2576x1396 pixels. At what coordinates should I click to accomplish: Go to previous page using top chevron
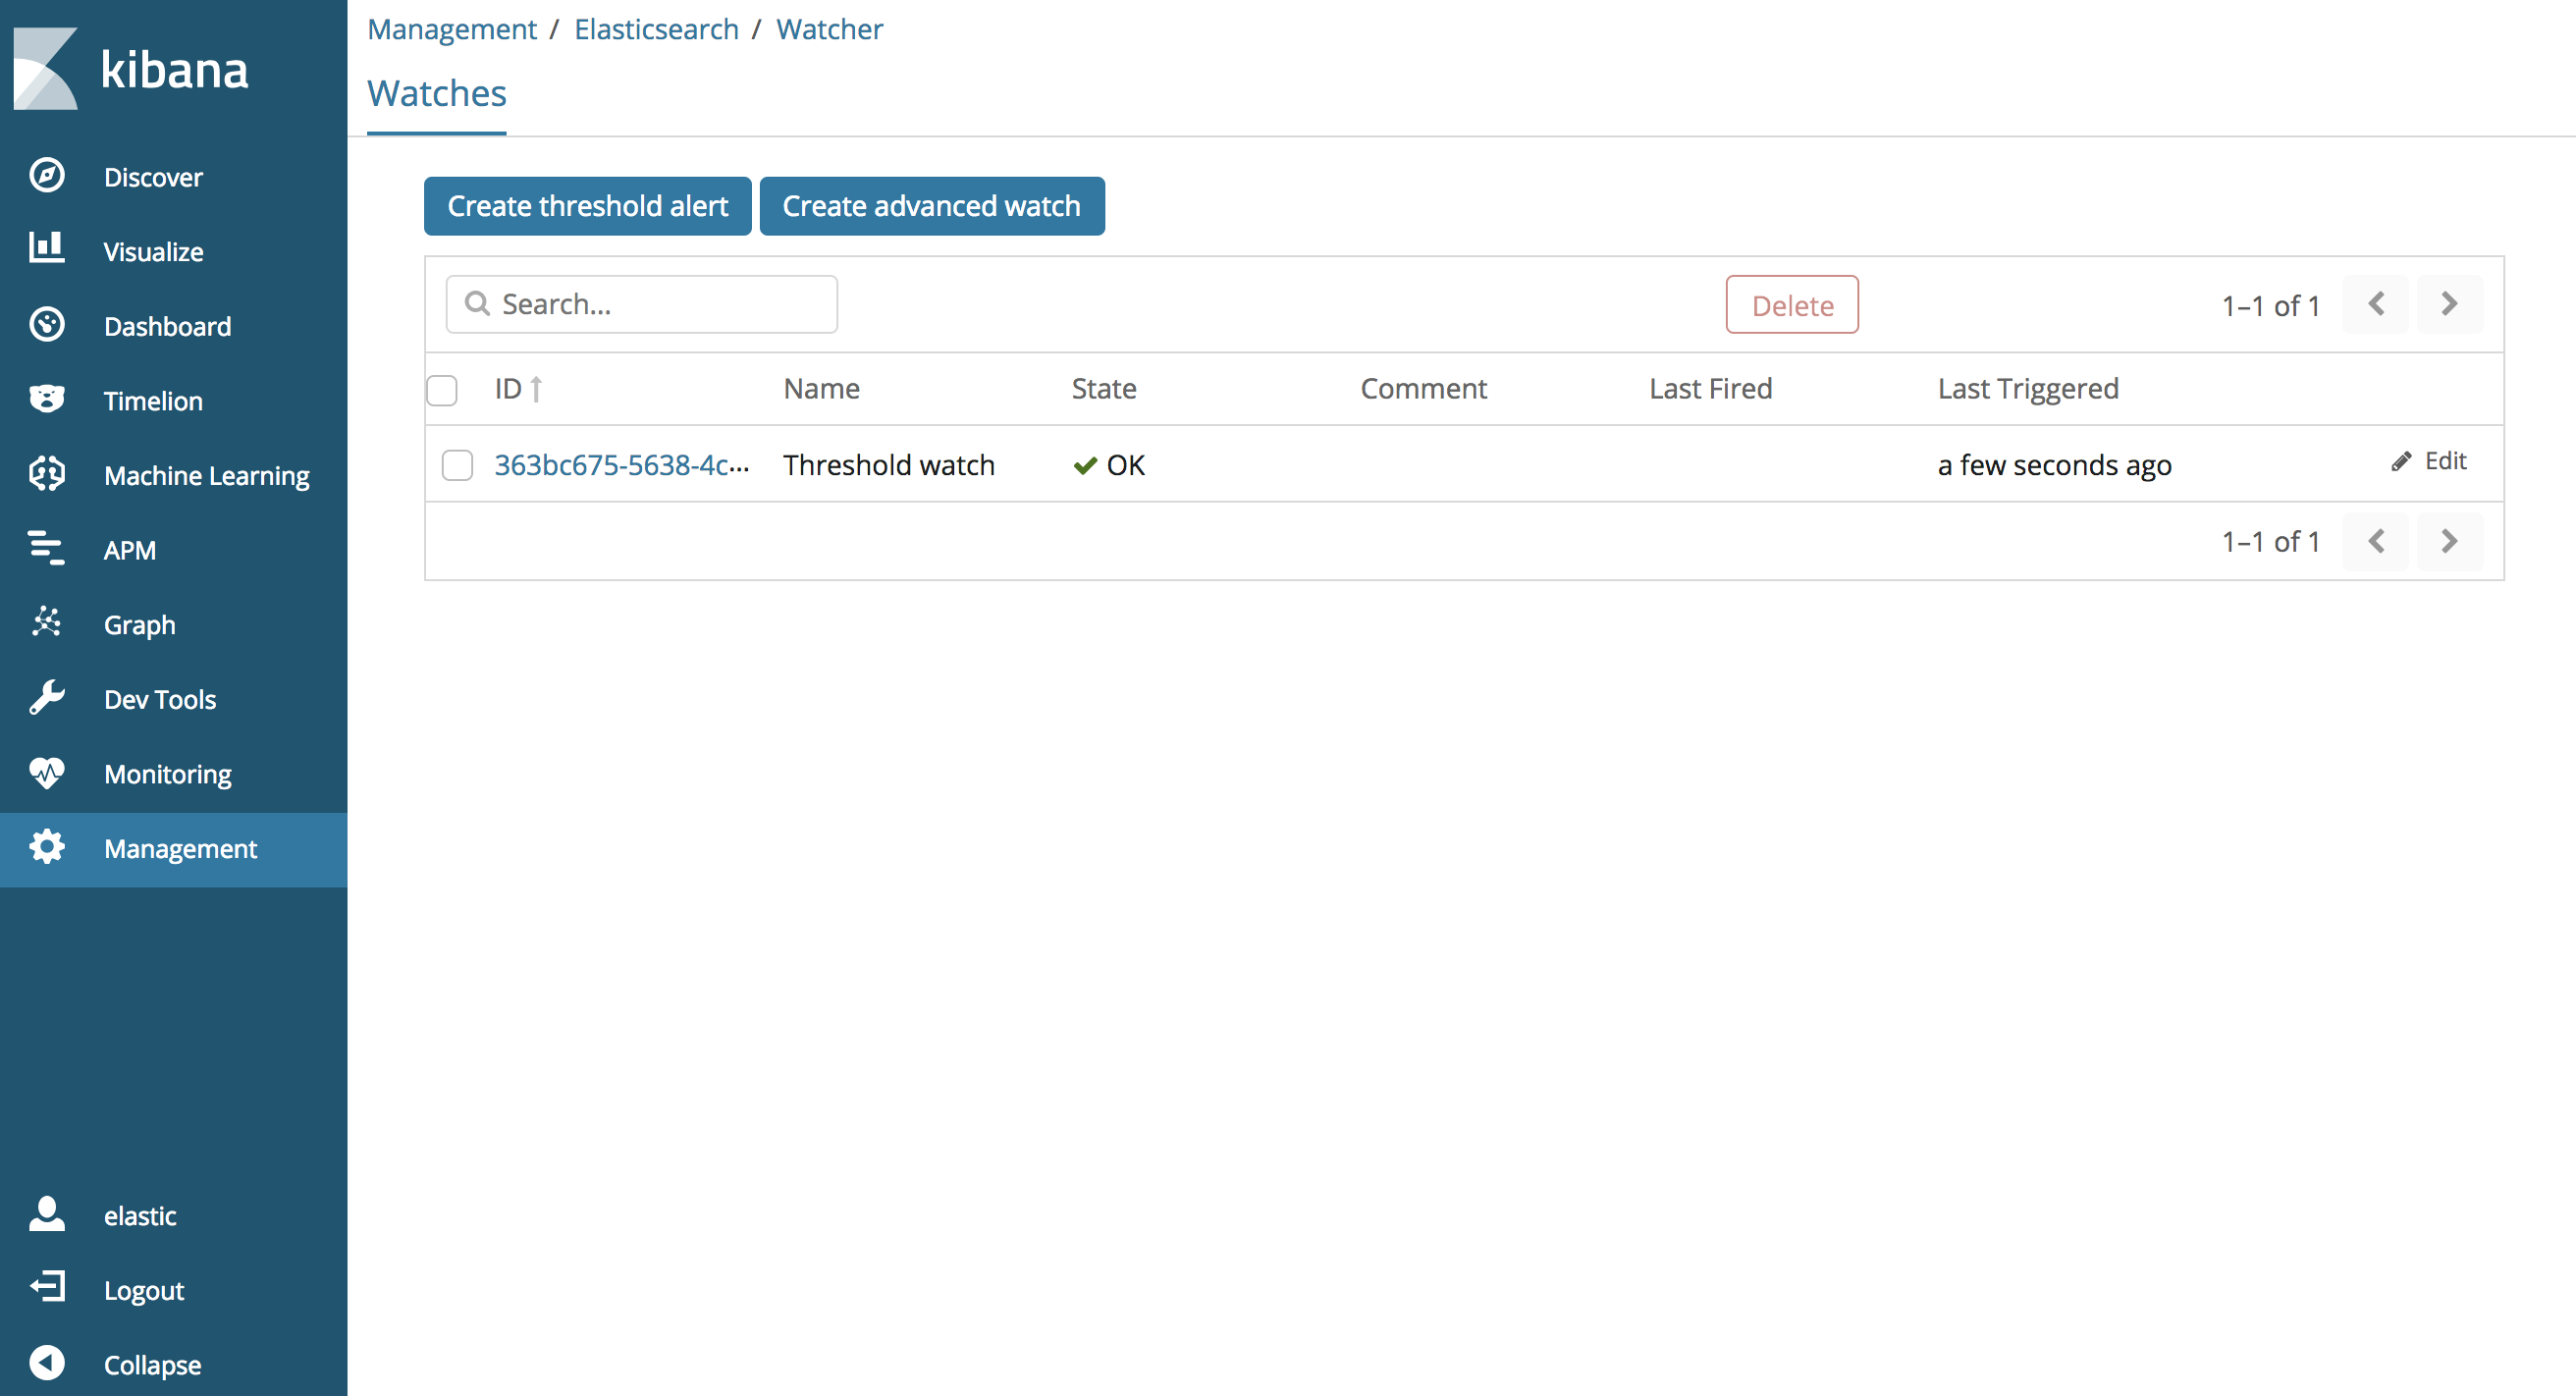click(2376, 304)
